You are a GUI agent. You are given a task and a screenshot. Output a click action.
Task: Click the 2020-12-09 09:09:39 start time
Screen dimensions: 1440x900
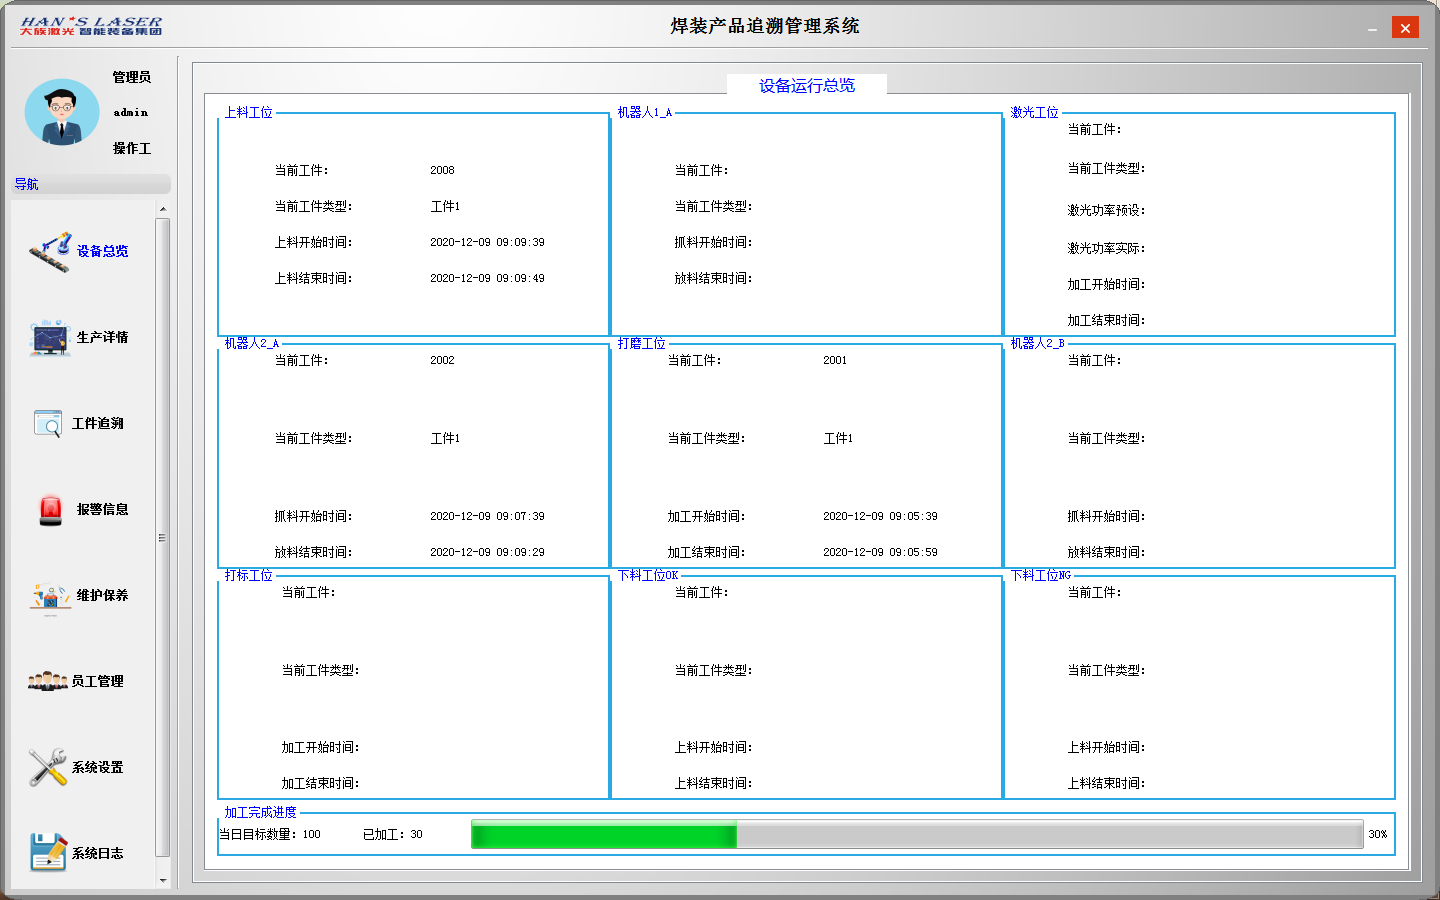pyautogui.click(x=487, y=243)
